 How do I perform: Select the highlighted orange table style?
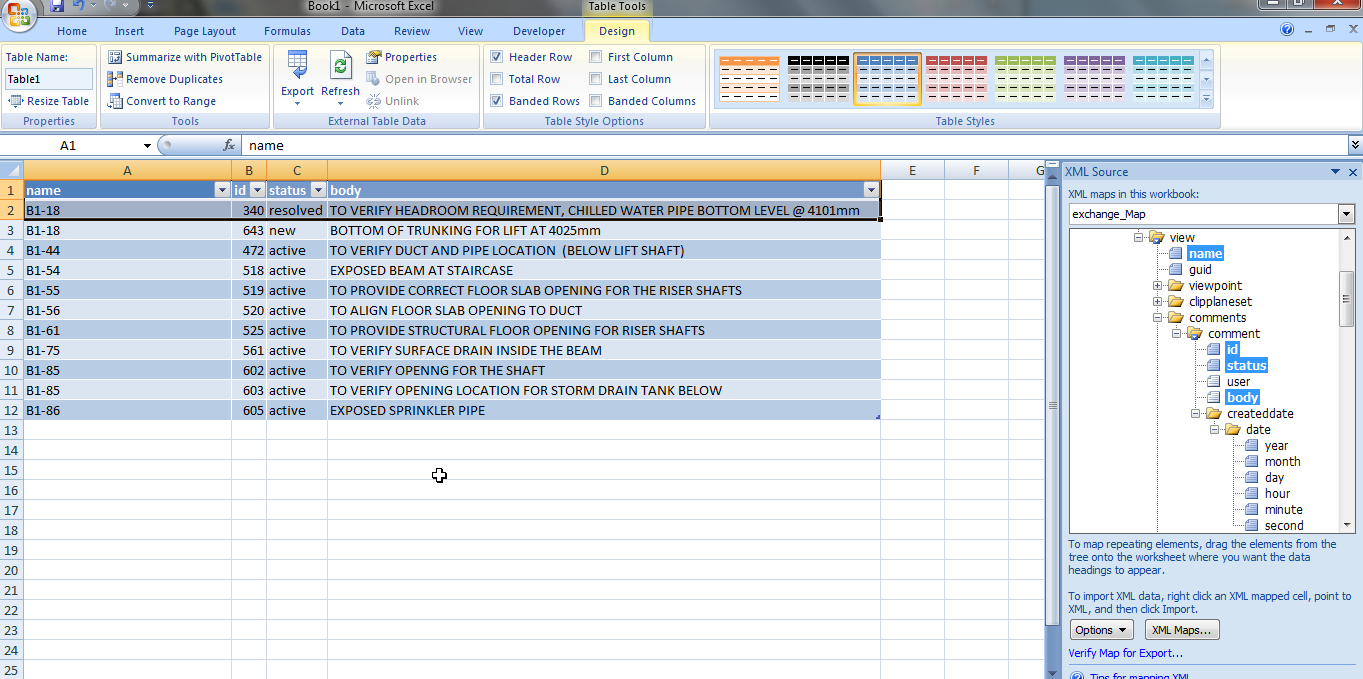(886, 78)
